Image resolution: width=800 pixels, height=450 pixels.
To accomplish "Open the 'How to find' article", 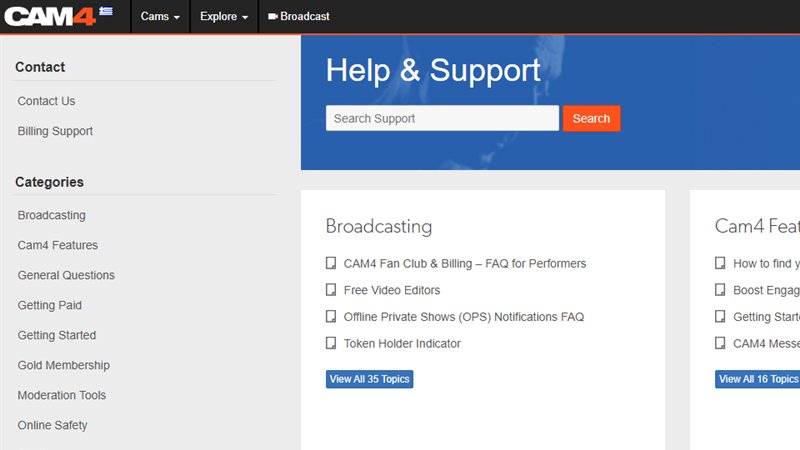I will coord(766,264).
